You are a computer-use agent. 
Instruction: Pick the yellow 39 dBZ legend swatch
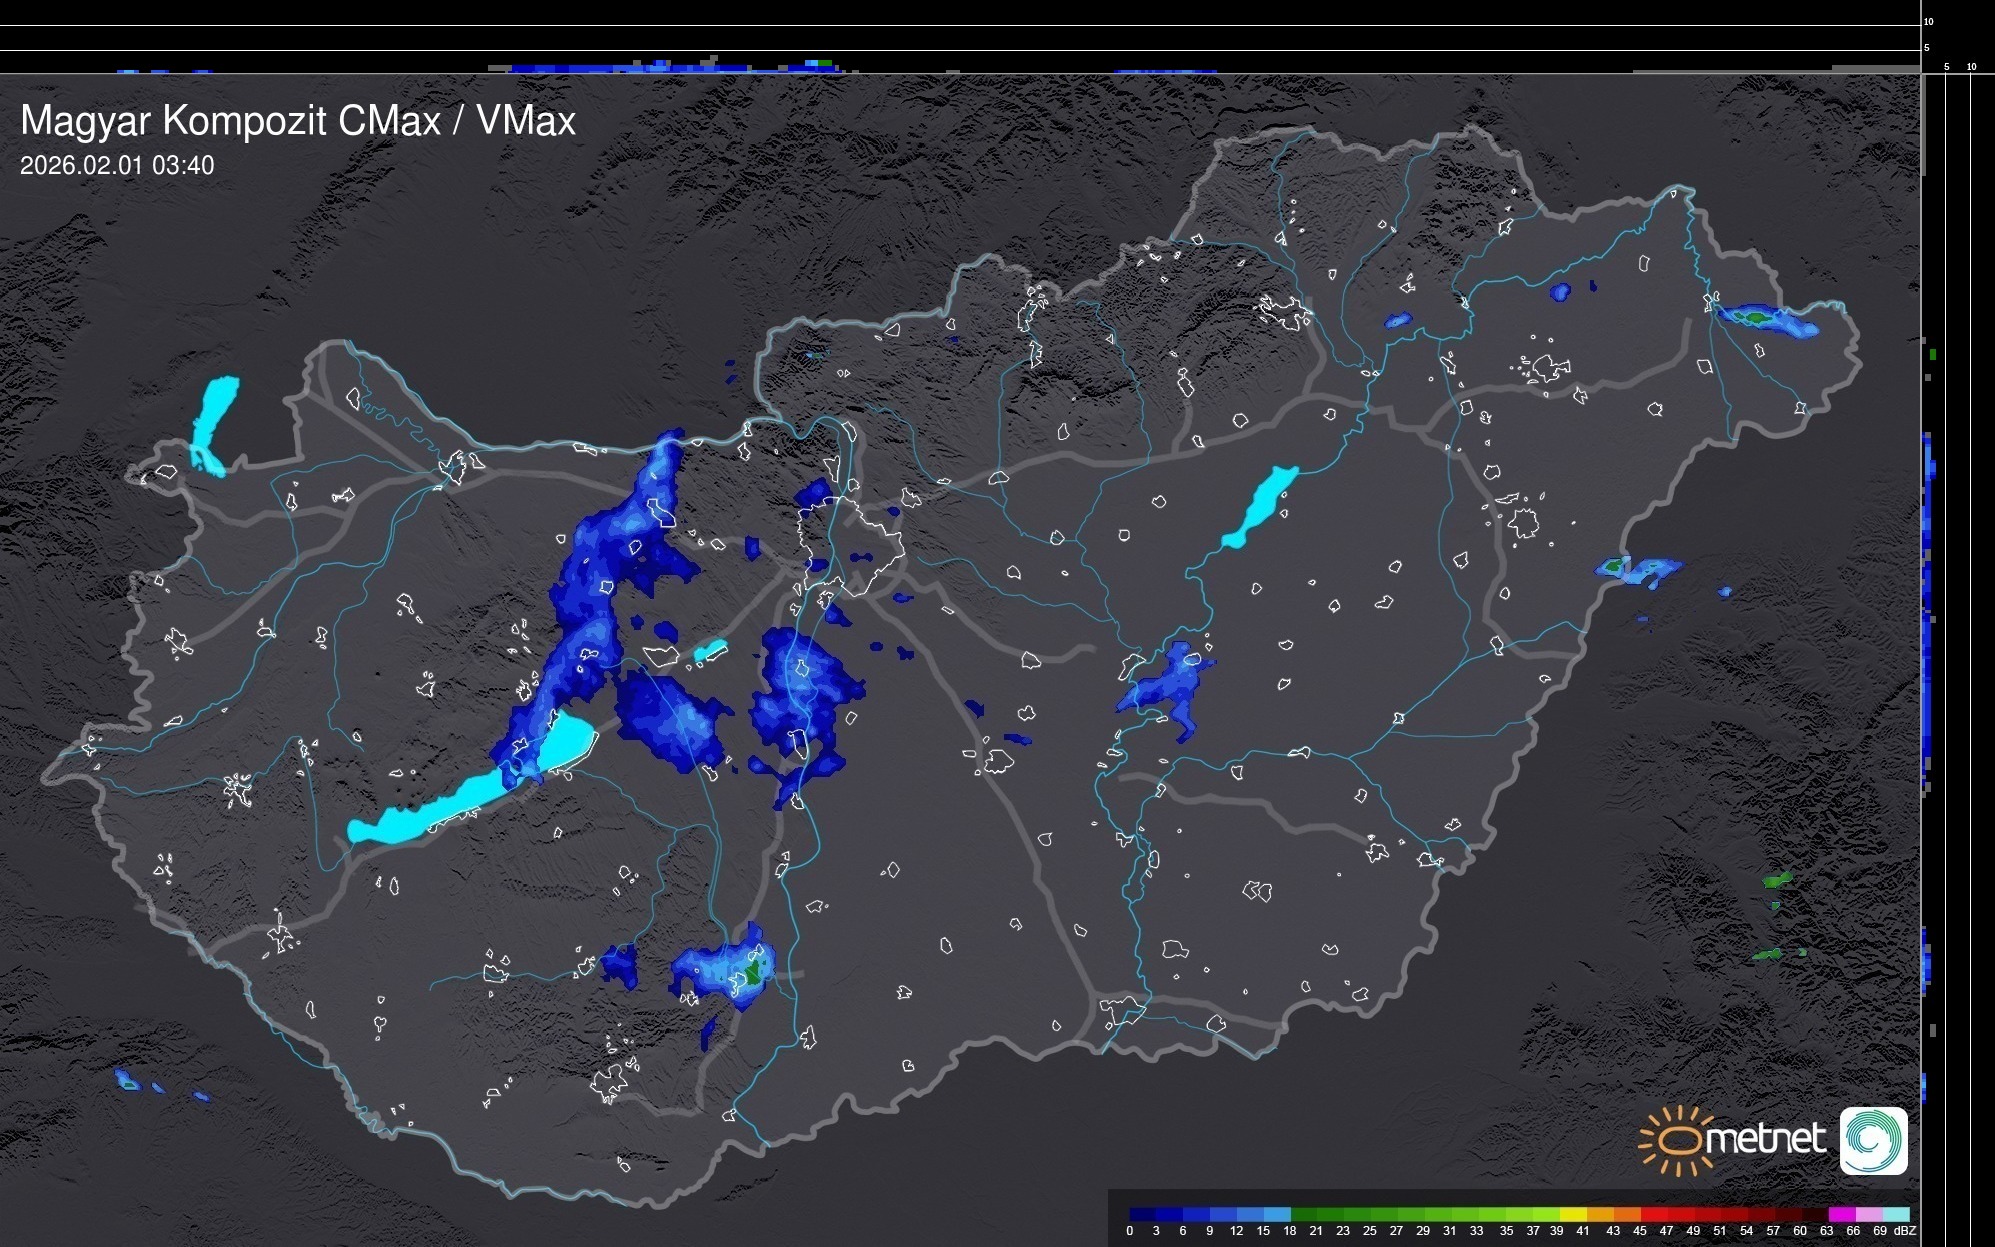1573,1214
